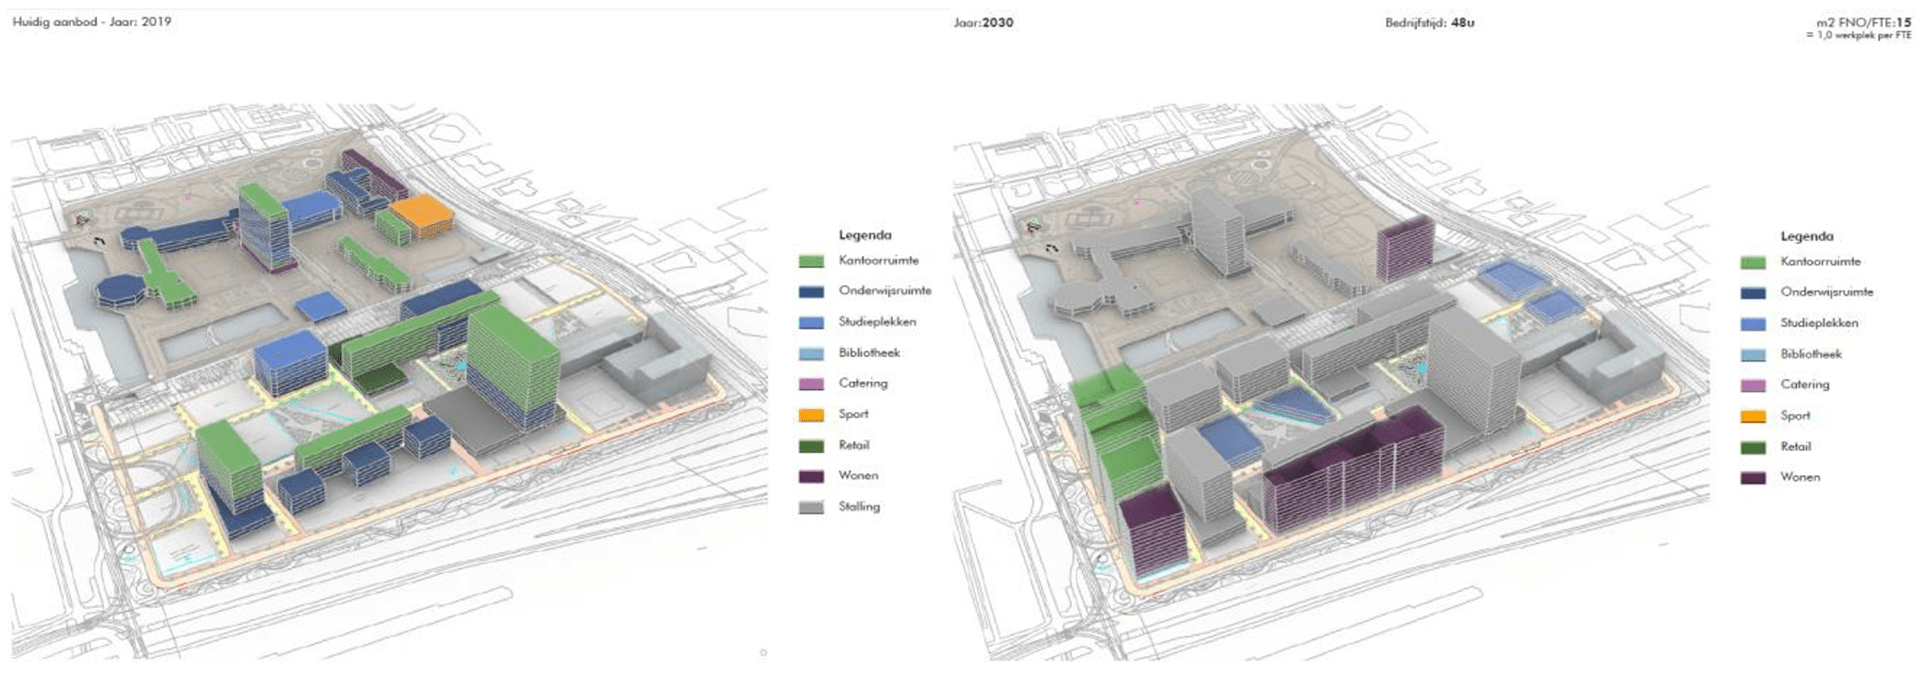Click the 'Jaar:2030' heading

point(983,22)
